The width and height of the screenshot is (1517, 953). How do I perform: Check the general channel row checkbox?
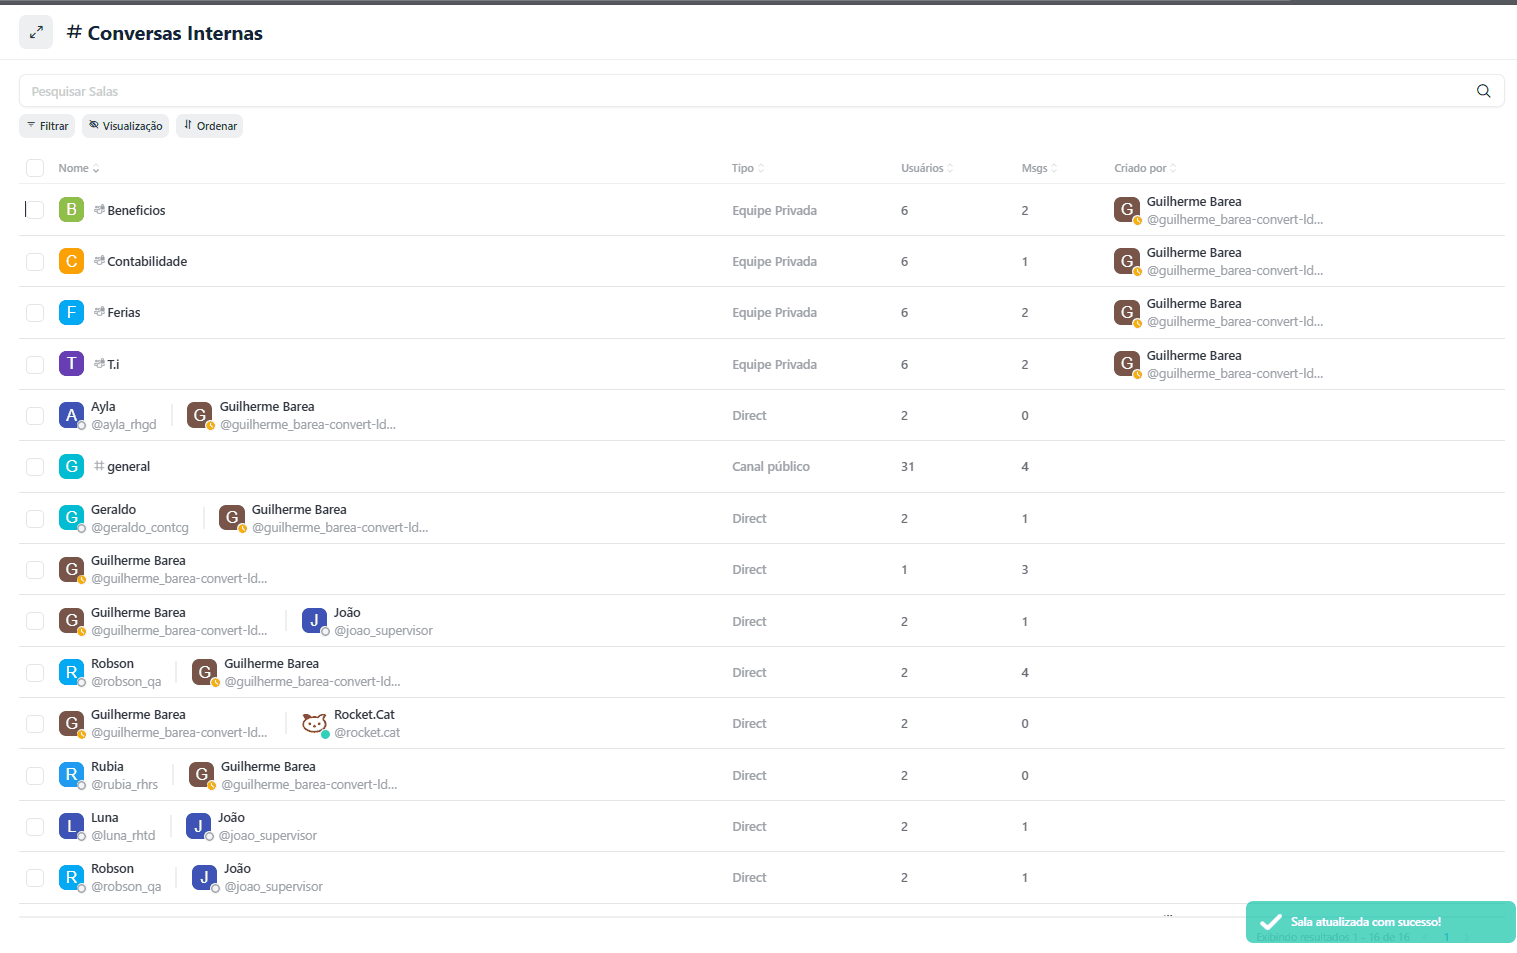[35, 466]
